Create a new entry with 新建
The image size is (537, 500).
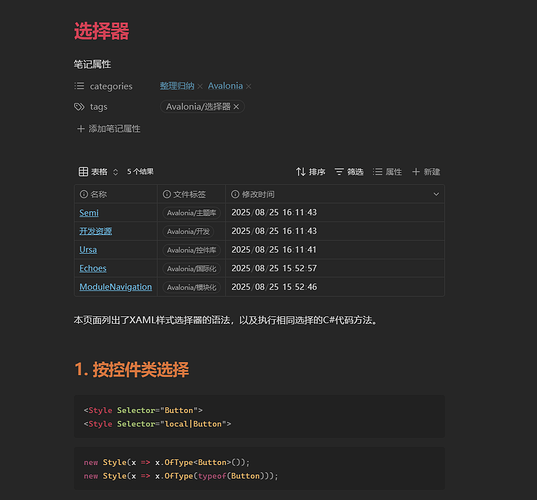(x=426, y=172)
